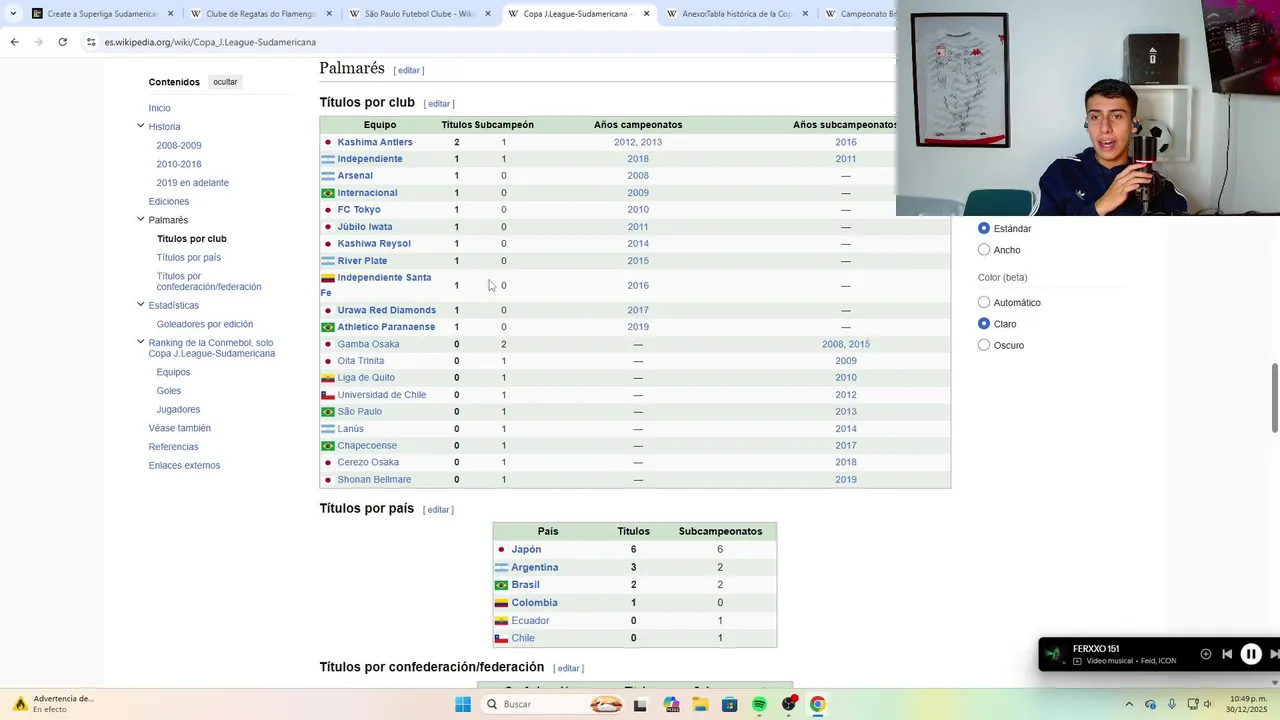Edit the Títulos por club section
This screenshot has width=1280, height=720.
click(439, 104)
